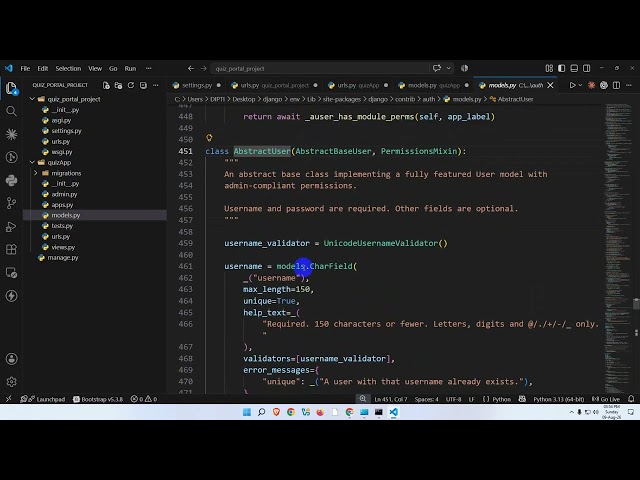Refresh the Explorer file tree
This screenshot has height=480, width=640.
[x=131, y=85]
